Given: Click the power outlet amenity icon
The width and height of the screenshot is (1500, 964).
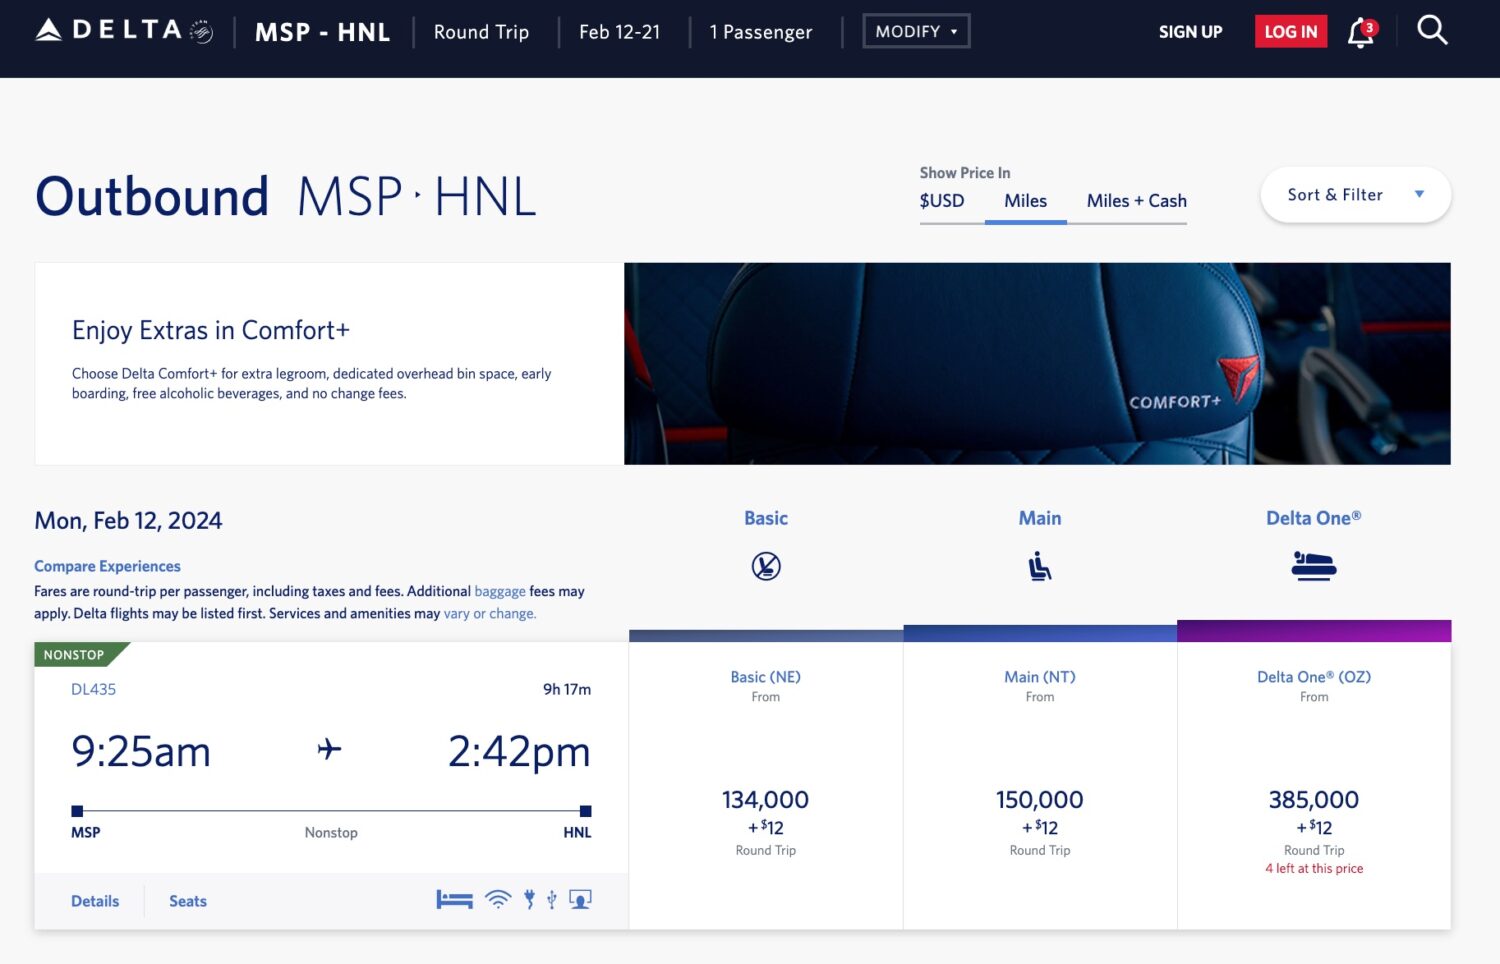Looking at the screenshot, I should [528, 898].
